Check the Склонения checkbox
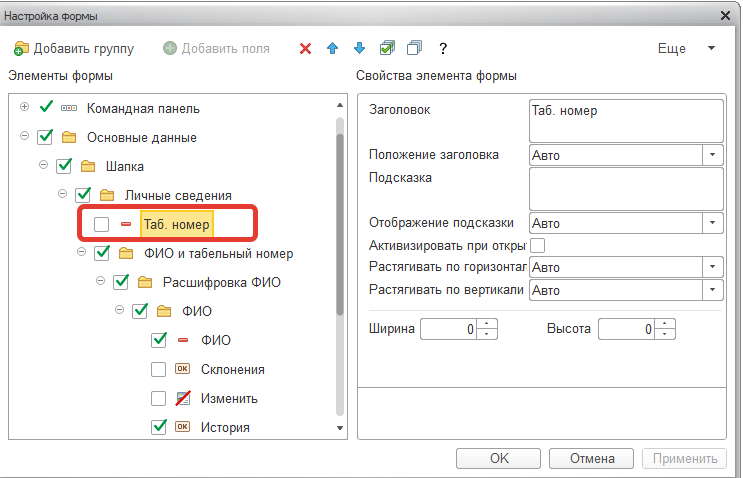 (158, 369)
